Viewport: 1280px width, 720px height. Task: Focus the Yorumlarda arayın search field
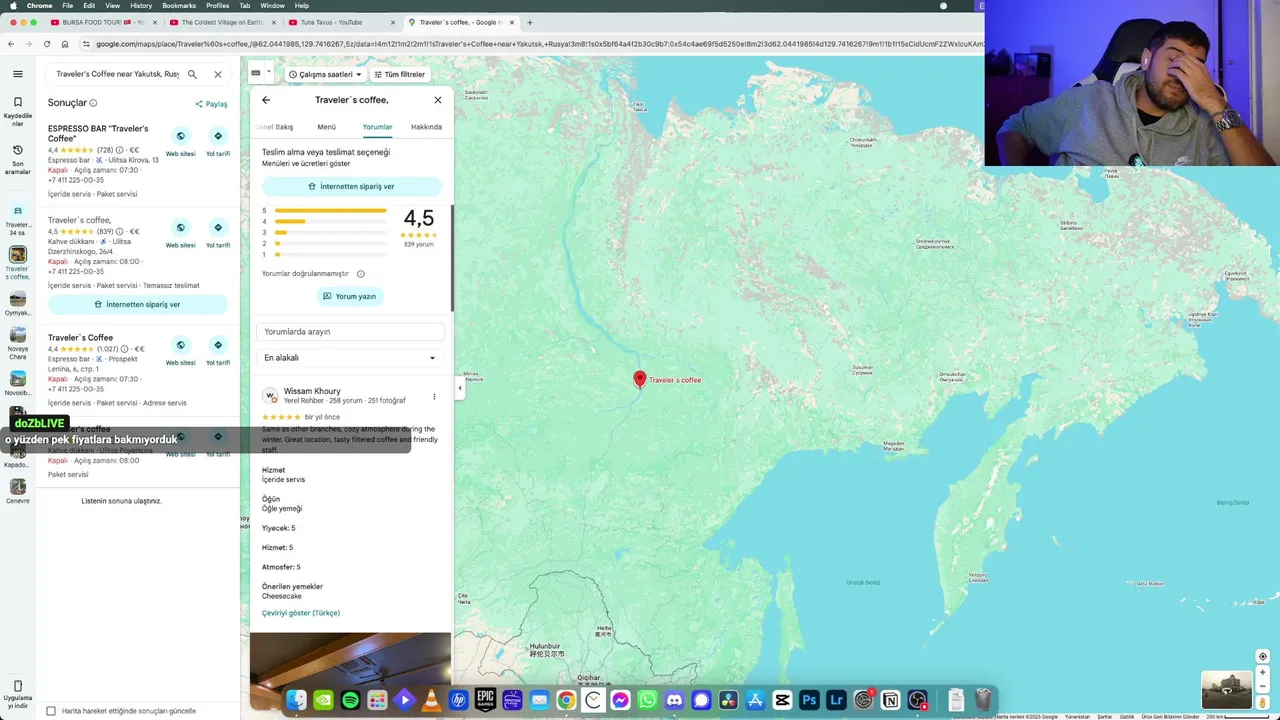[x=350, y=331]
